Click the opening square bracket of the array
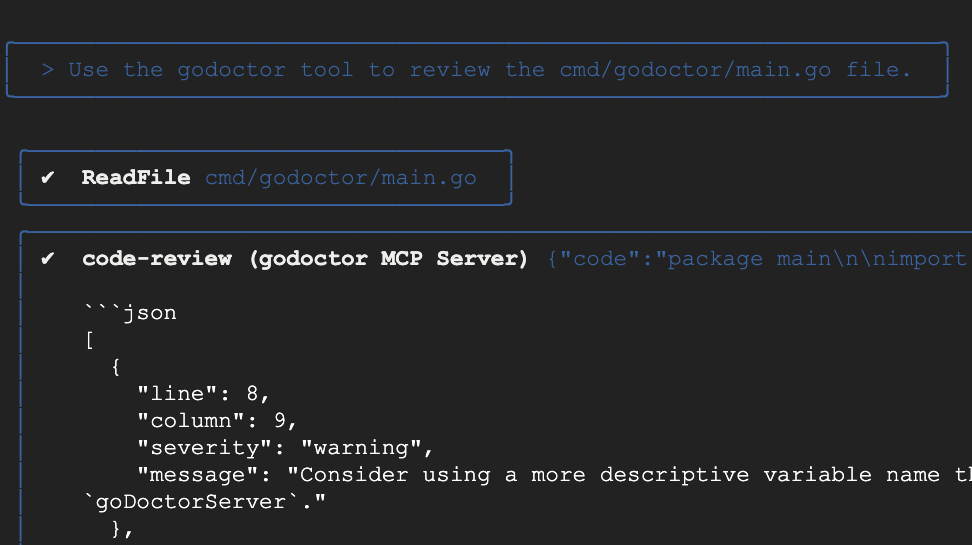This screenshot has width=972, height=545. click(89, 340)
